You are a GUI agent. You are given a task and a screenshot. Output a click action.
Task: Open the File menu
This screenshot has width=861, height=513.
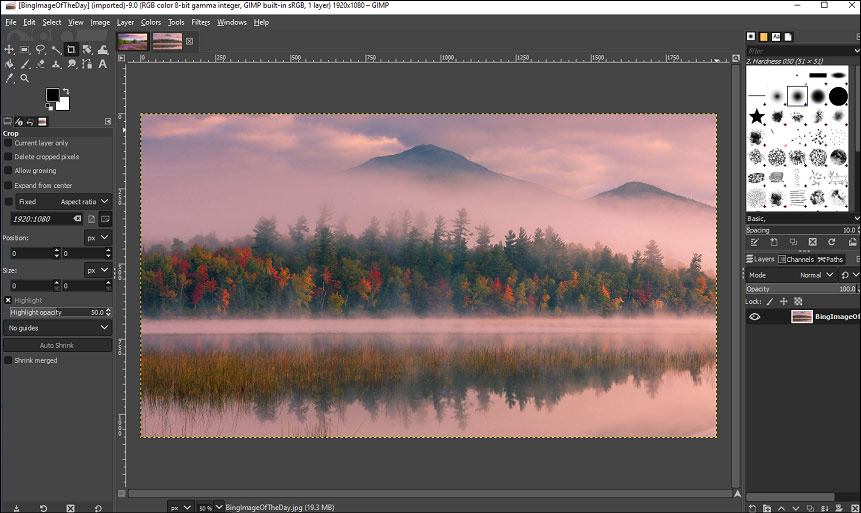[x=10, y=23]
